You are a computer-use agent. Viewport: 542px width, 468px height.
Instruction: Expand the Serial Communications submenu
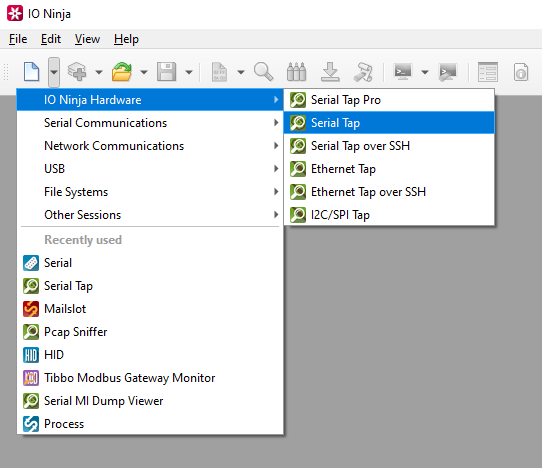(150, 123)
